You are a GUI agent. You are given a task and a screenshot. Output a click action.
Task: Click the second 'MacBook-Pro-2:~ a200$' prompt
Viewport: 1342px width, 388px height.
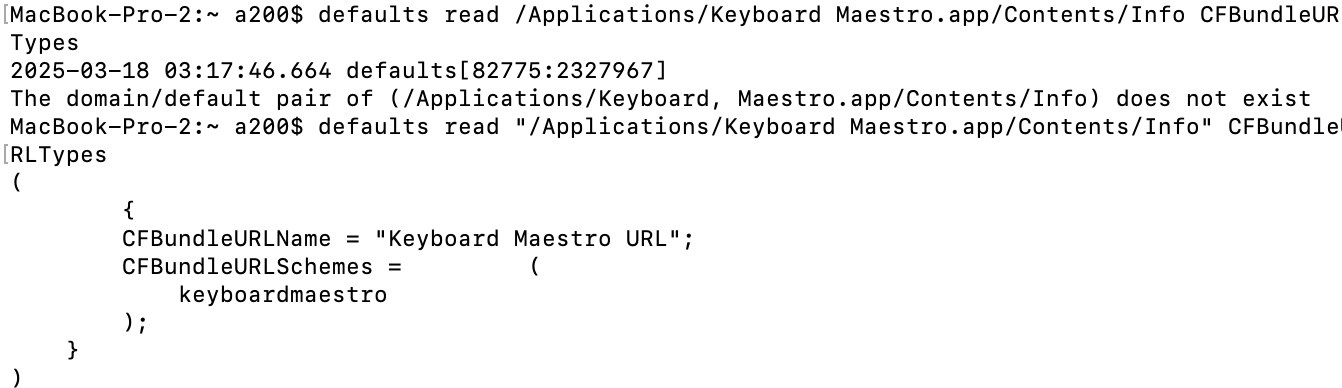tap(157, 127)
